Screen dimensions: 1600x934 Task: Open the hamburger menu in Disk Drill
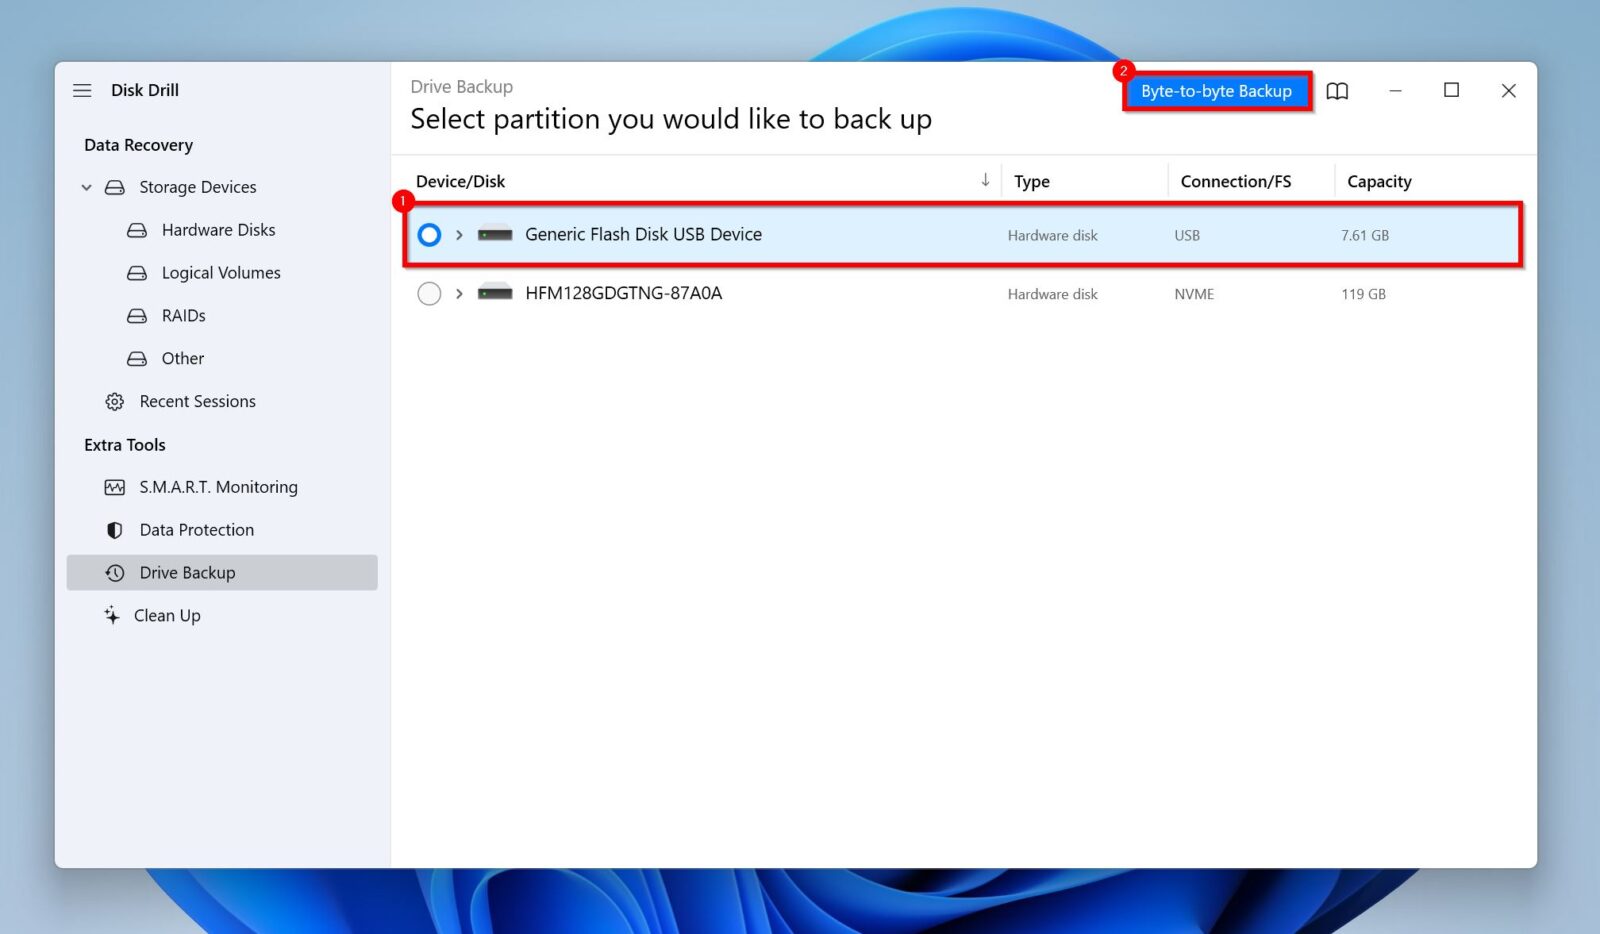click(82, 90)
